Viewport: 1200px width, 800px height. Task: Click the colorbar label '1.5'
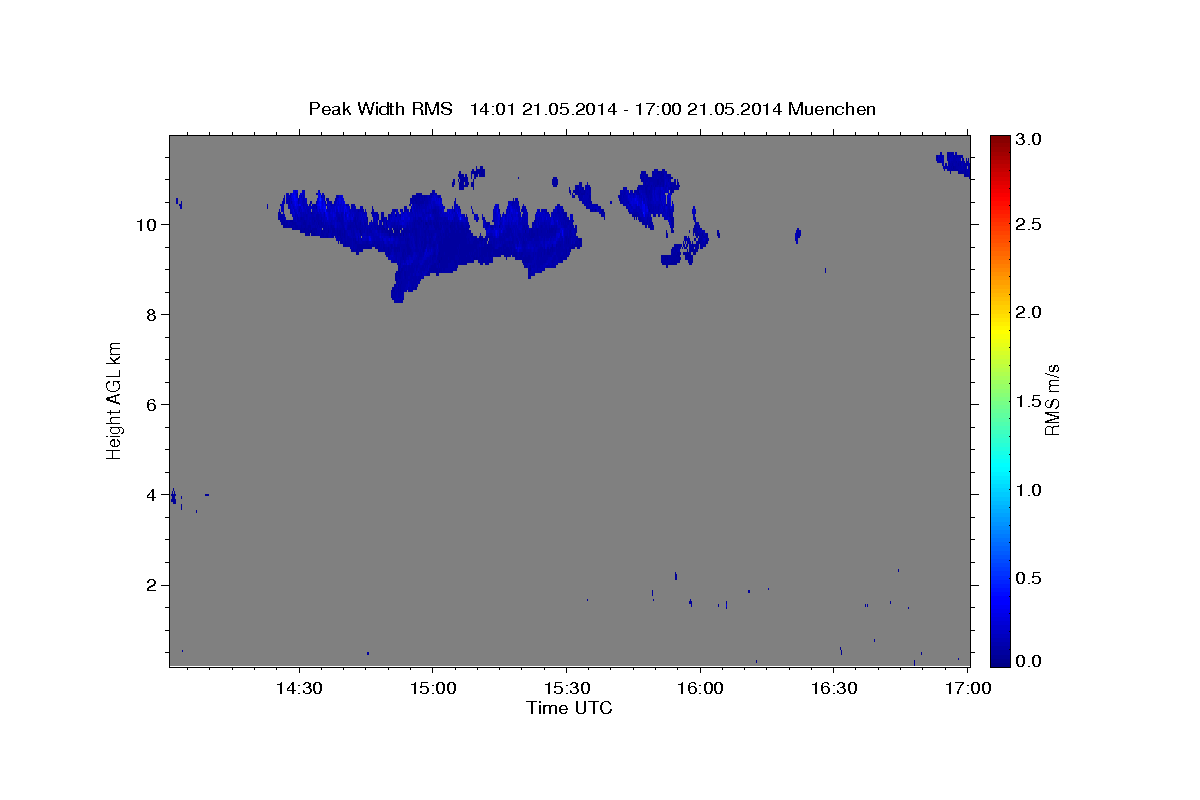1029,401
